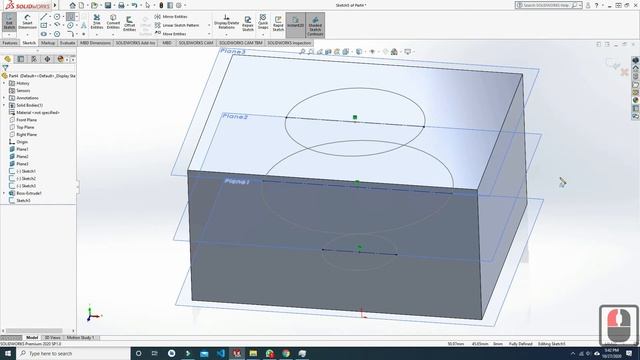
Task: Open the ConfigurationManager tab
Action: click(34, 59)
